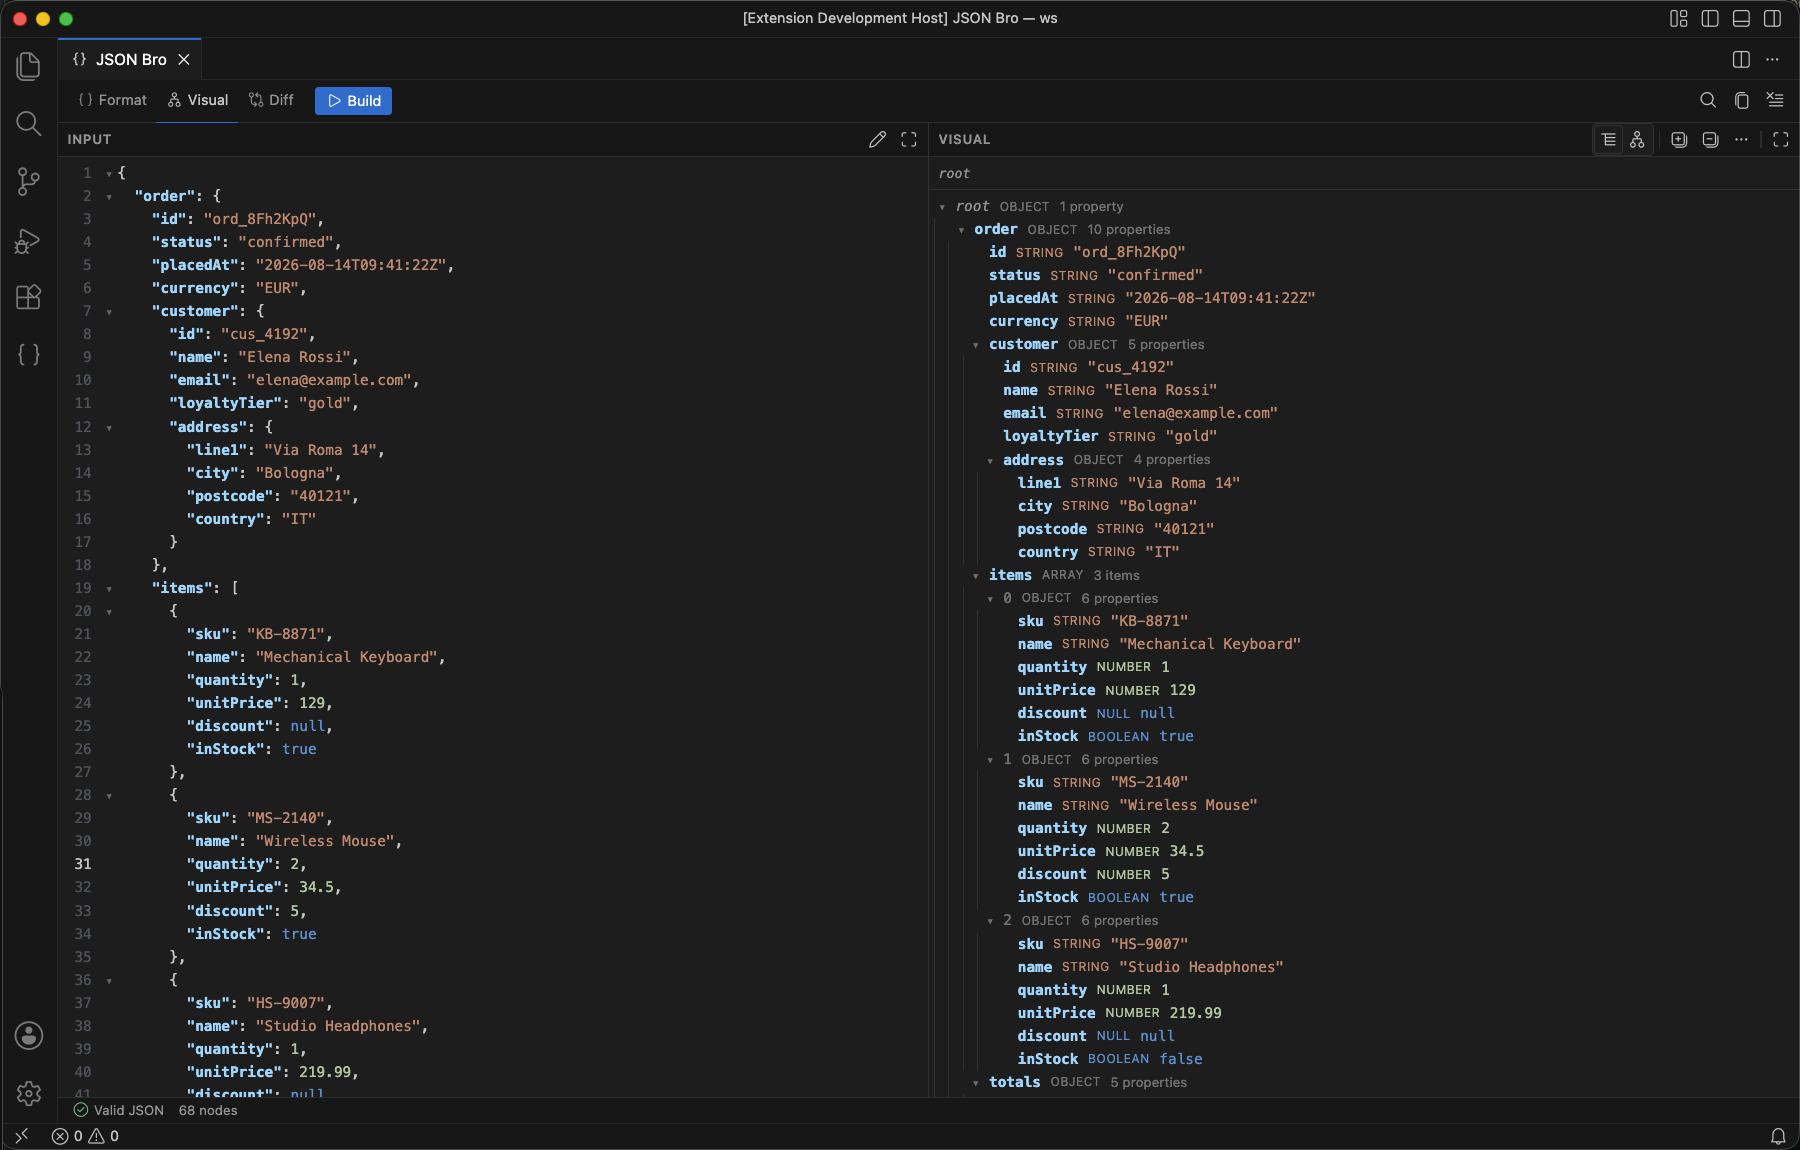Open the JSON Bro braces icon in activity bar
This screenshot has height=1150, width=1800.
coord(29,354)
